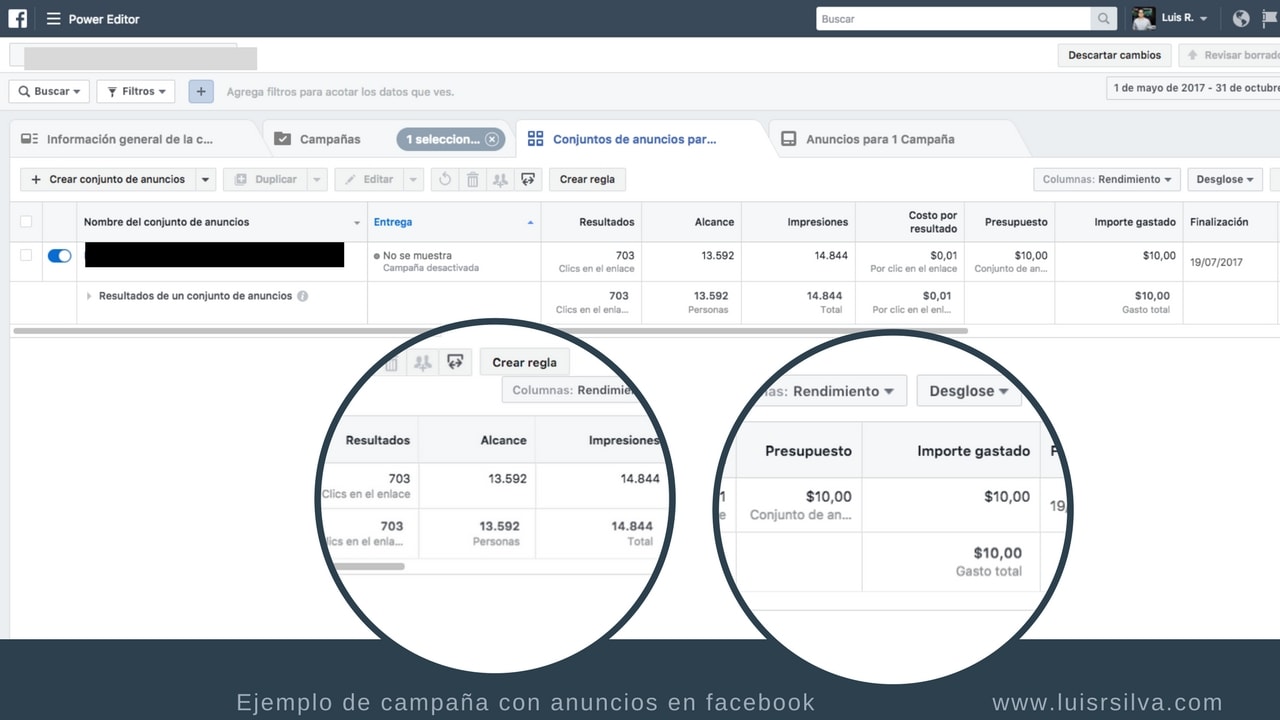Remove the '1 seleccion...' filter with its X
This screenshot has width=1280, height=720.
click(491, 139)
